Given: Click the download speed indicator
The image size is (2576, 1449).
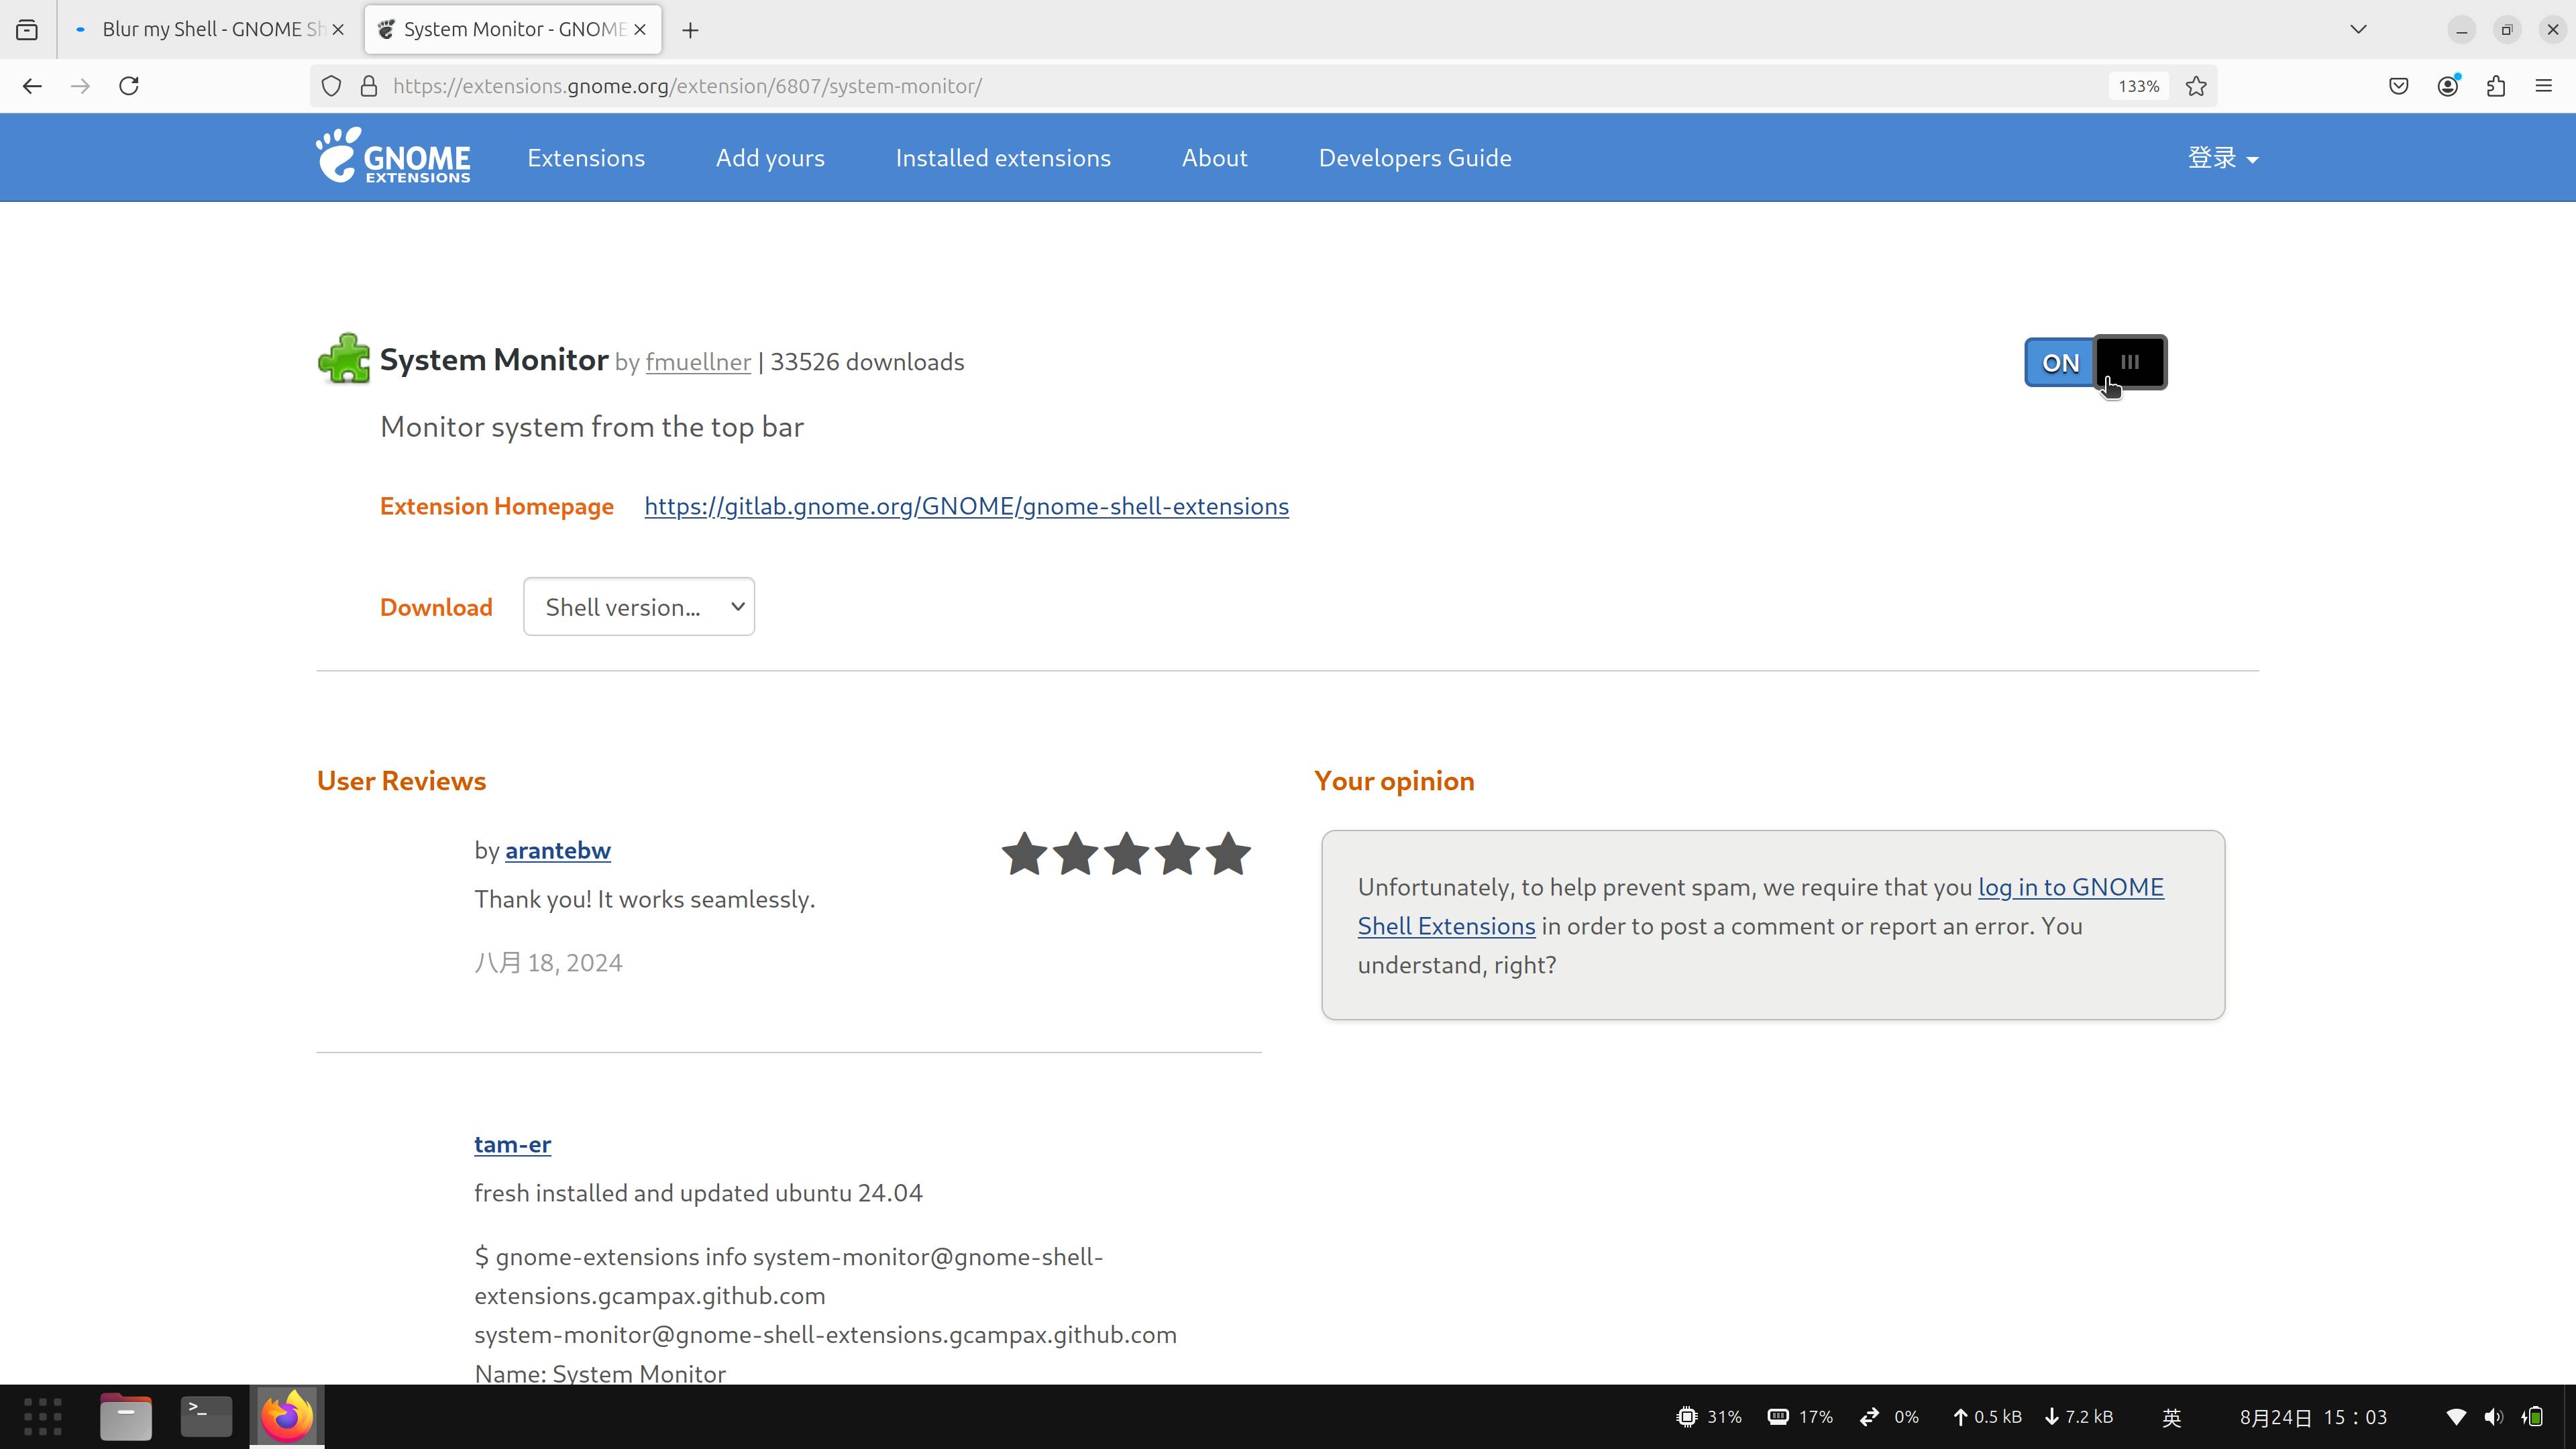Looking at the screenshot, I should pyautogui.click(x=2079, y=1417).
